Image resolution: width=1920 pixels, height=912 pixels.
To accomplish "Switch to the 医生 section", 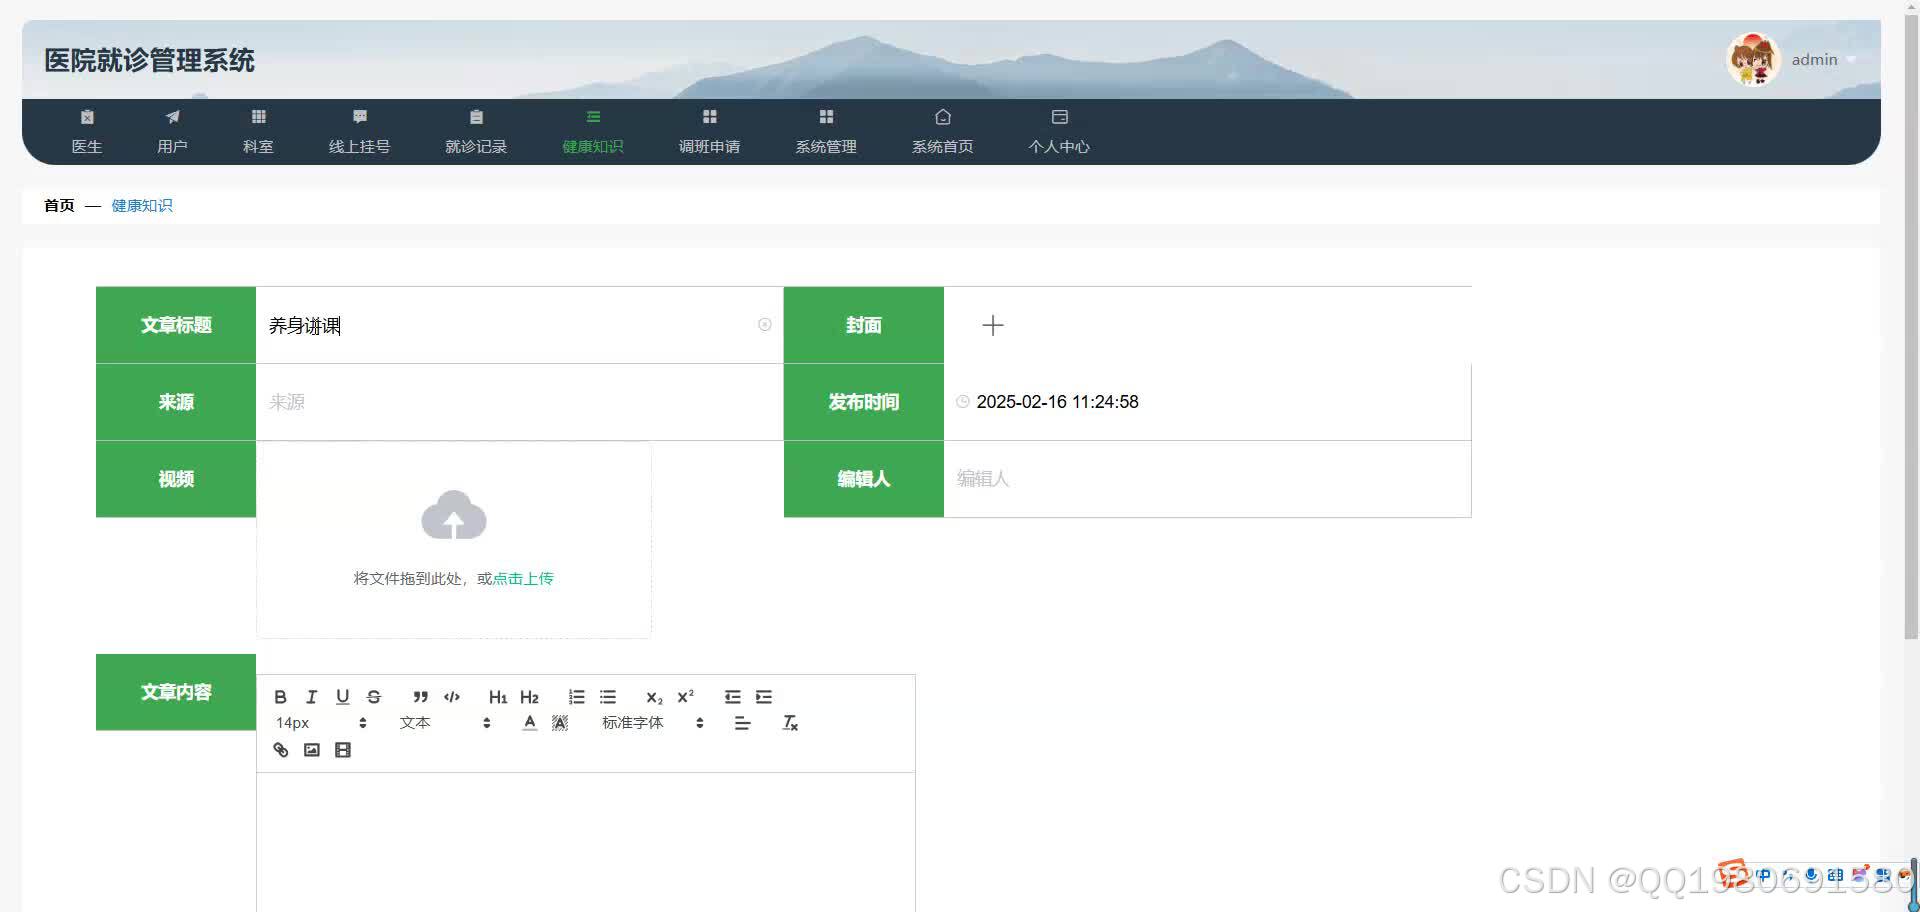I will coord(87,131).
